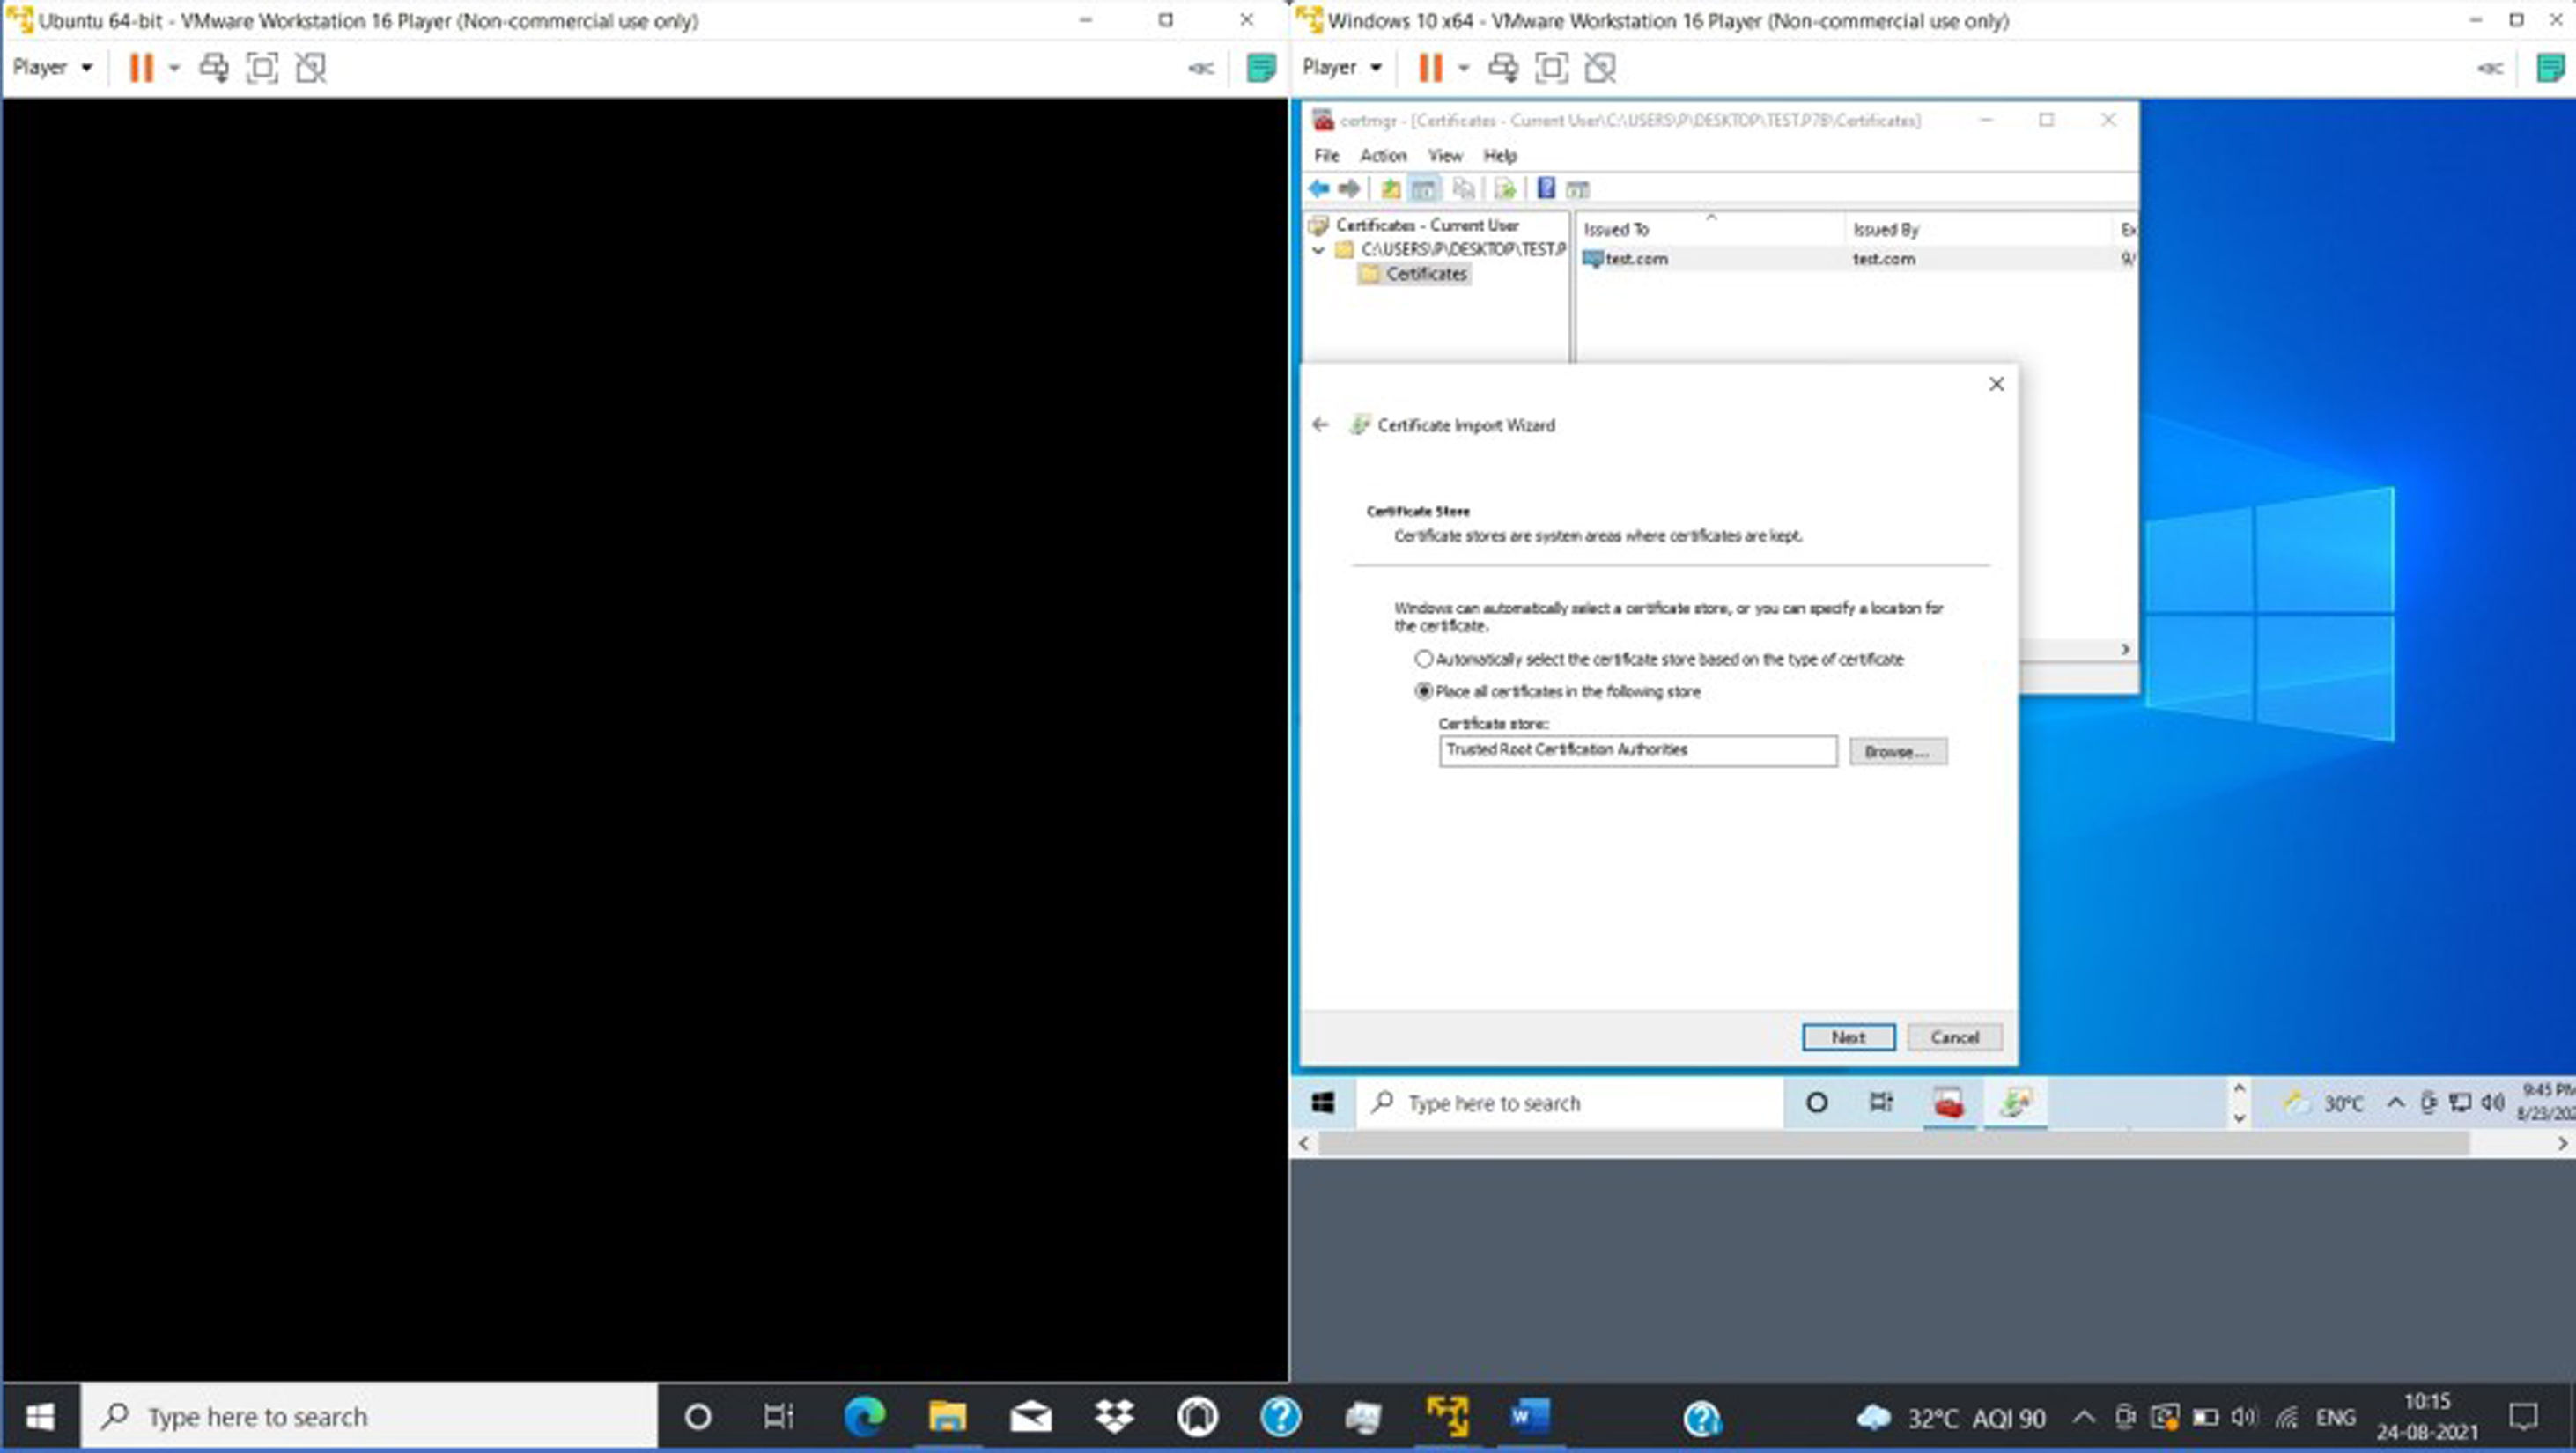This screenshot has height=1453, width=2576.
Task: Enter full screen mode in Ubuntu player
Action: coord(262,68)
